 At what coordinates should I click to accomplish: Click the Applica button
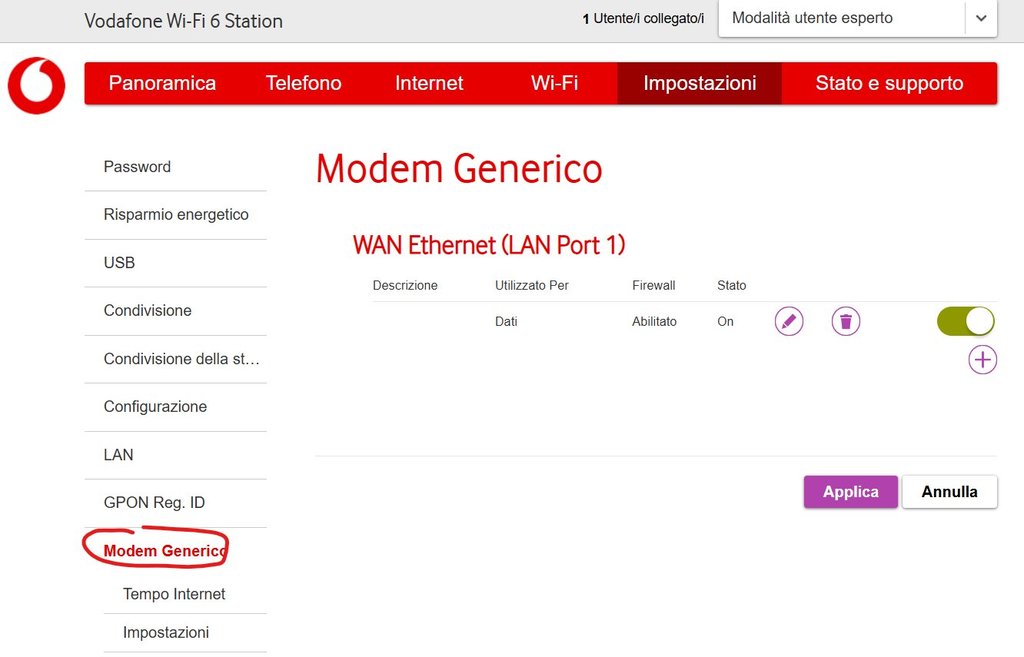coord(850,492)
